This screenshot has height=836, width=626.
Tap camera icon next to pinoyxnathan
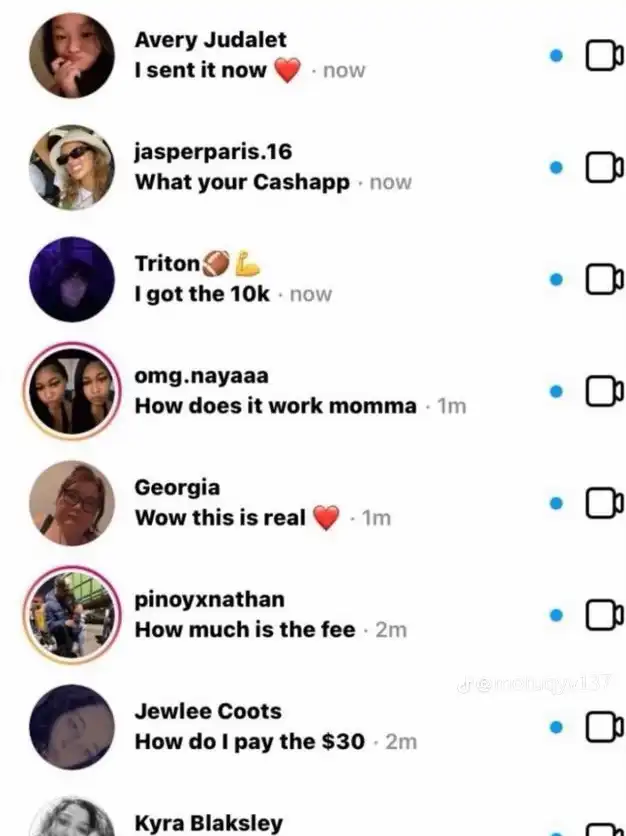(605, 615)
